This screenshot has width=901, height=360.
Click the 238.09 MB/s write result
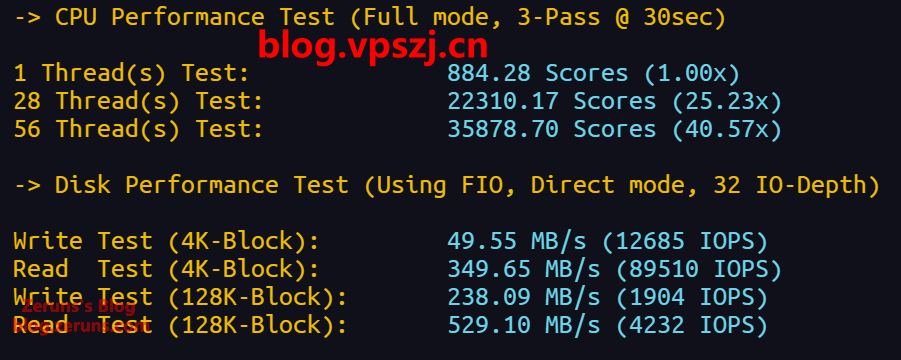523,297
